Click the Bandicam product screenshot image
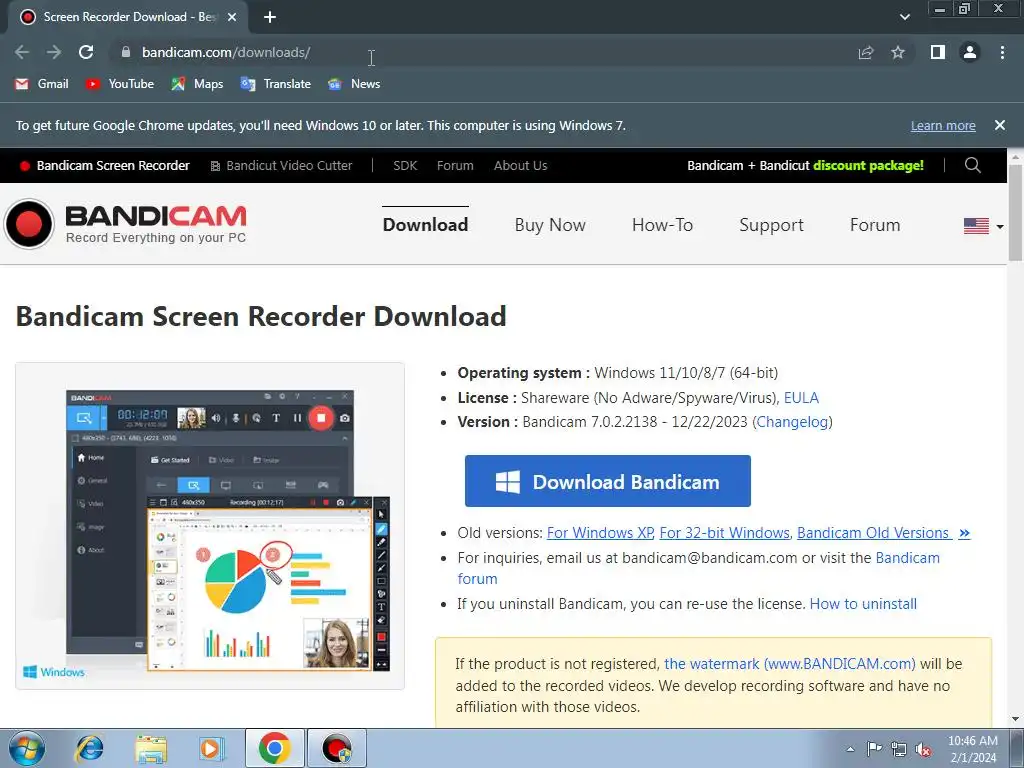Viewport: 1024px width, 768px height. pyautogui.click(x=210, y=526)
